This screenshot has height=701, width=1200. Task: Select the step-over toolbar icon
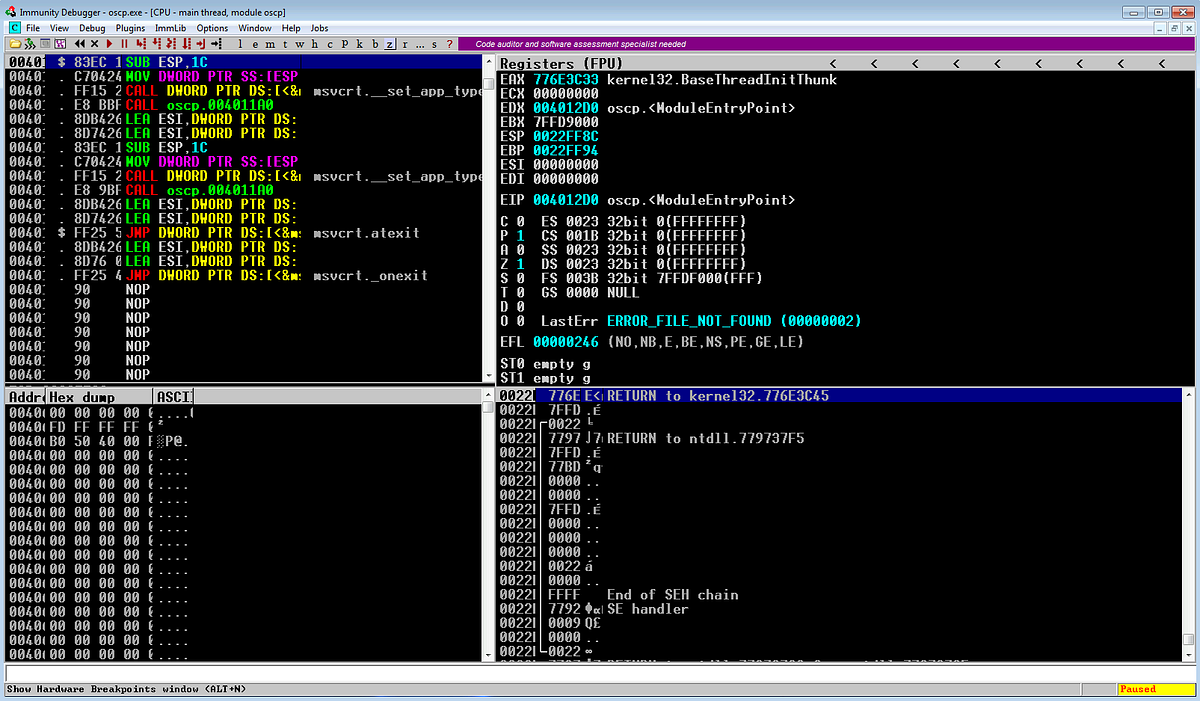pos(154,44)
